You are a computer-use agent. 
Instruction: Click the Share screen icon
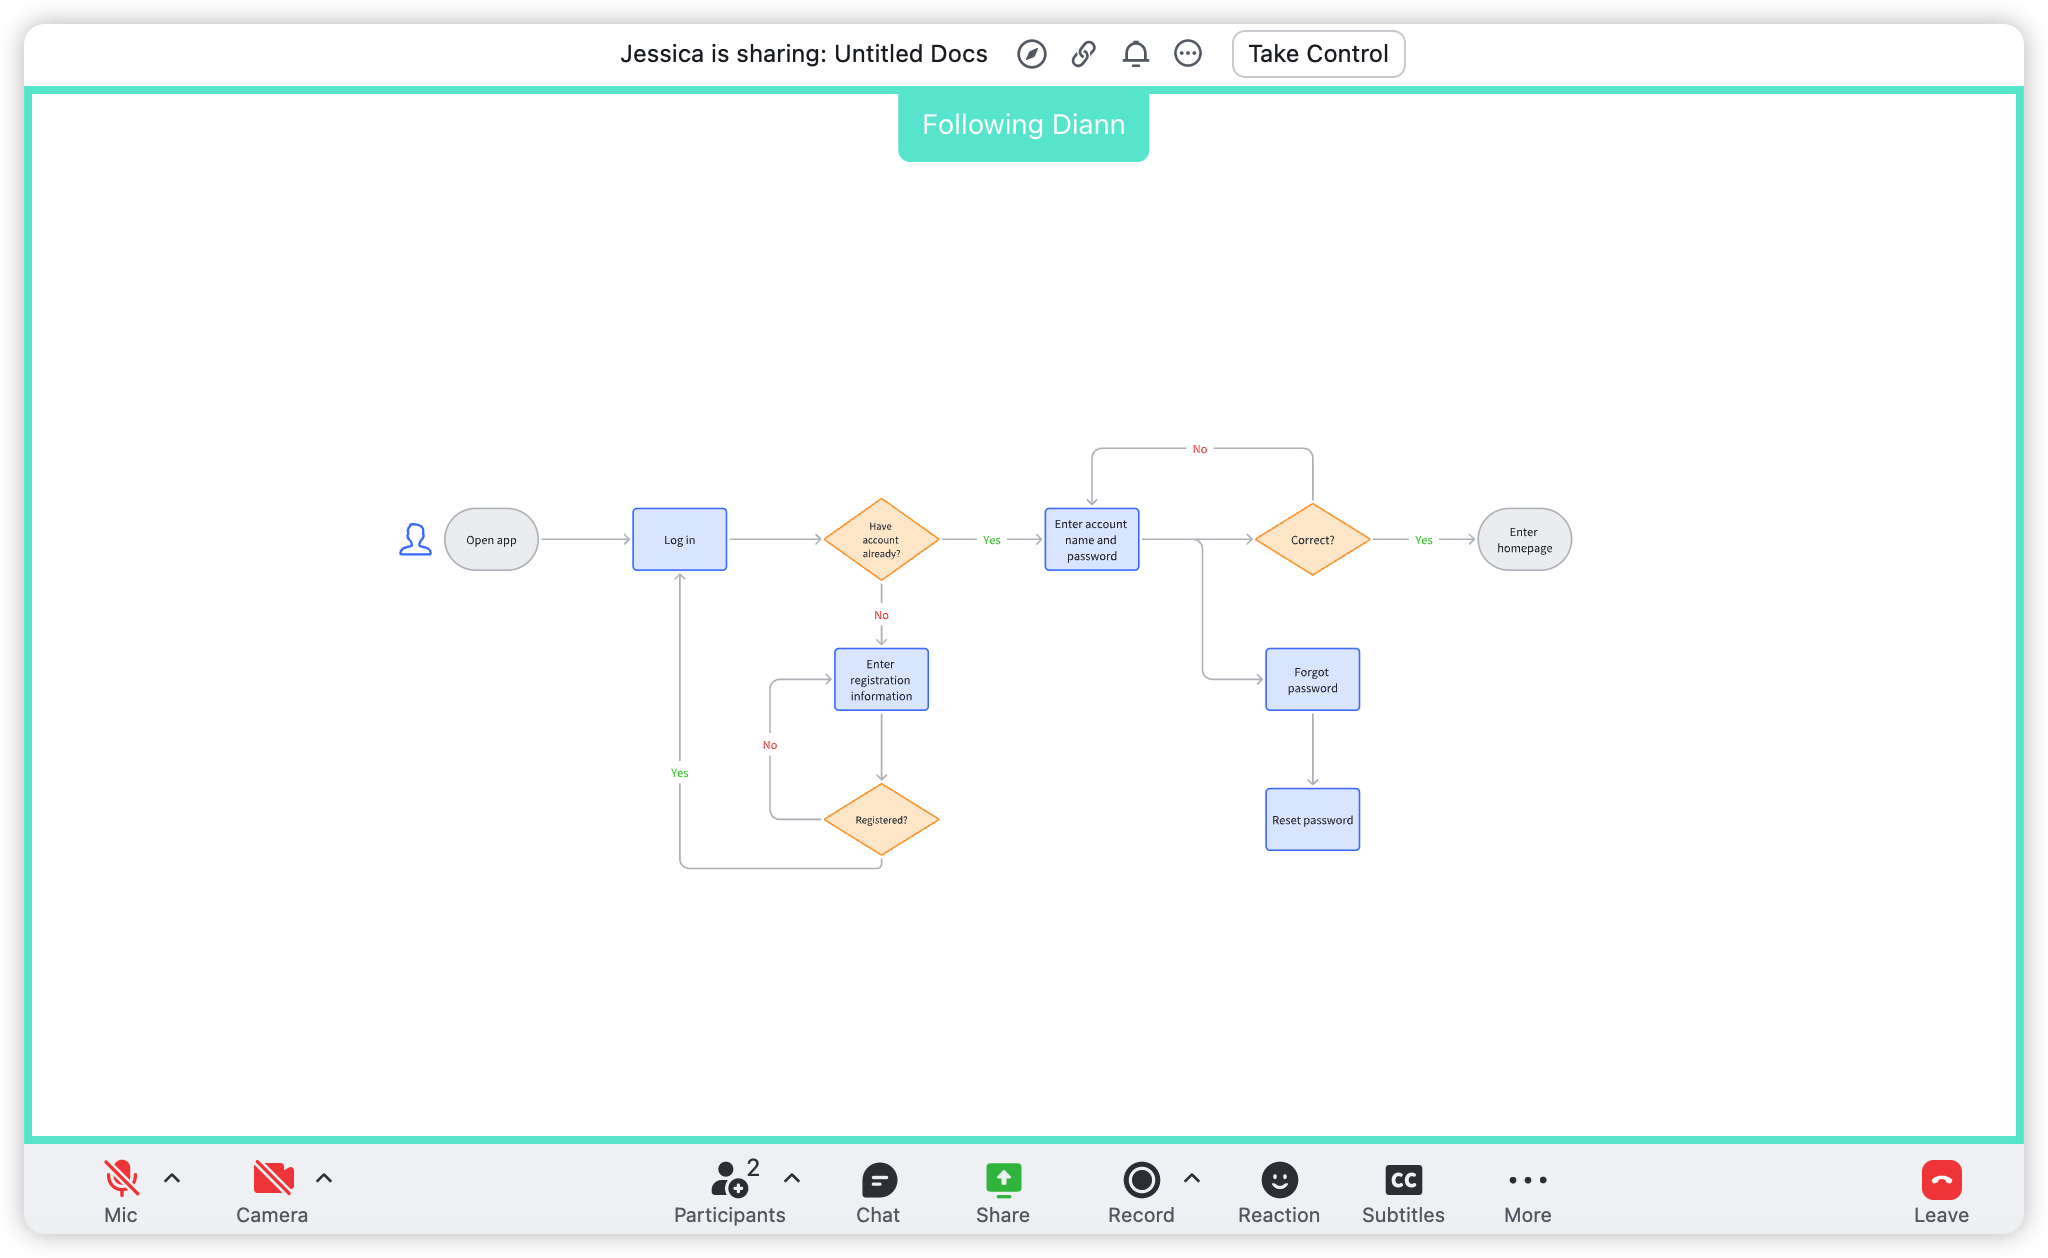pyautogui.click(x=1002, y=1180)
